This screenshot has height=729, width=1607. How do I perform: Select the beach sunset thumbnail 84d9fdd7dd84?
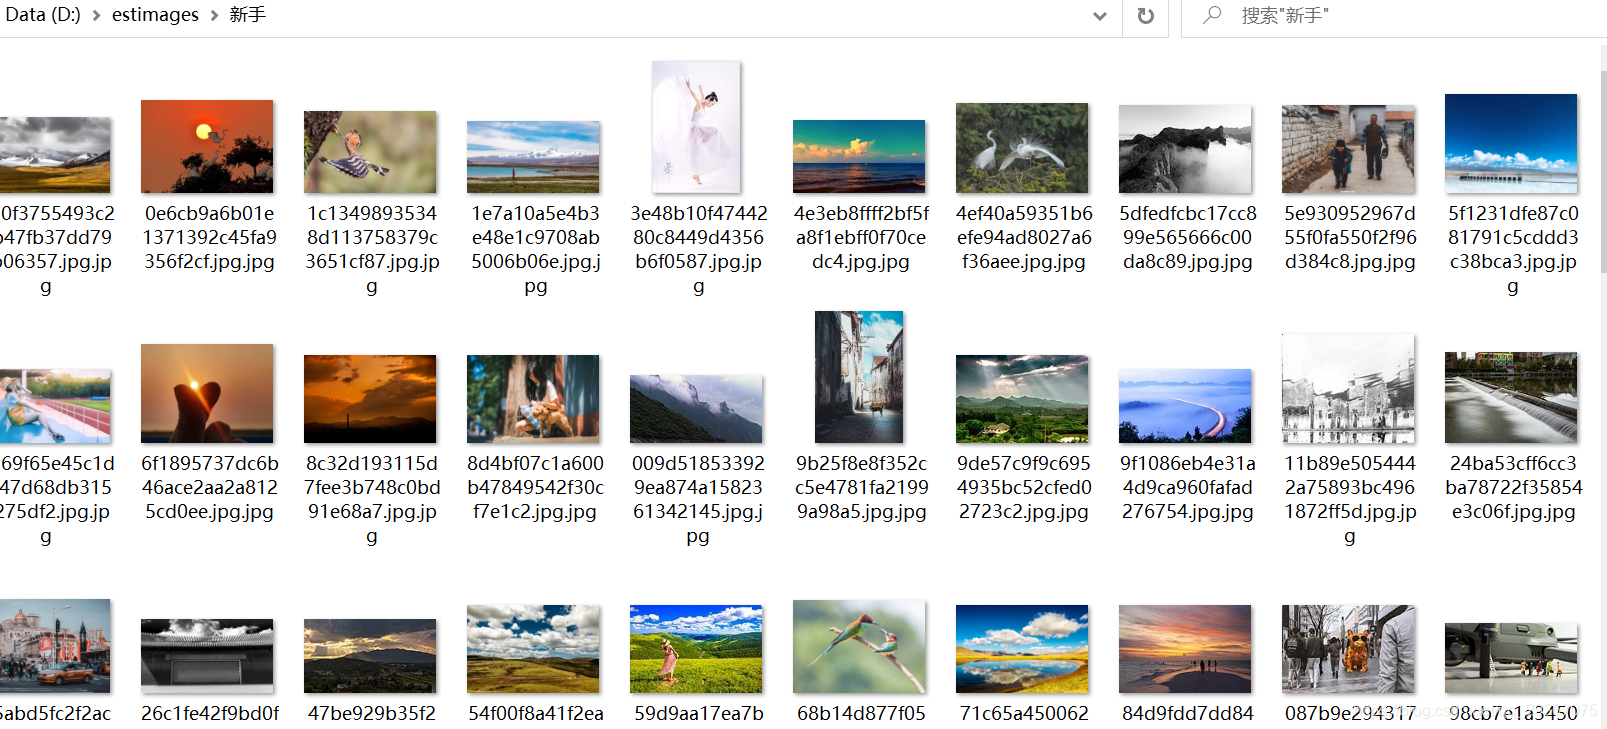[1185, 649]
